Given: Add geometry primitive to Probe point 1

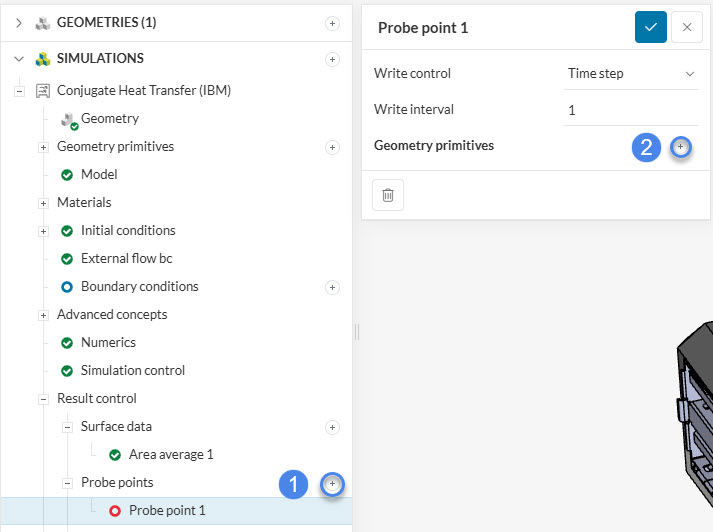Looking at the screenshot, I should [680, 147].
